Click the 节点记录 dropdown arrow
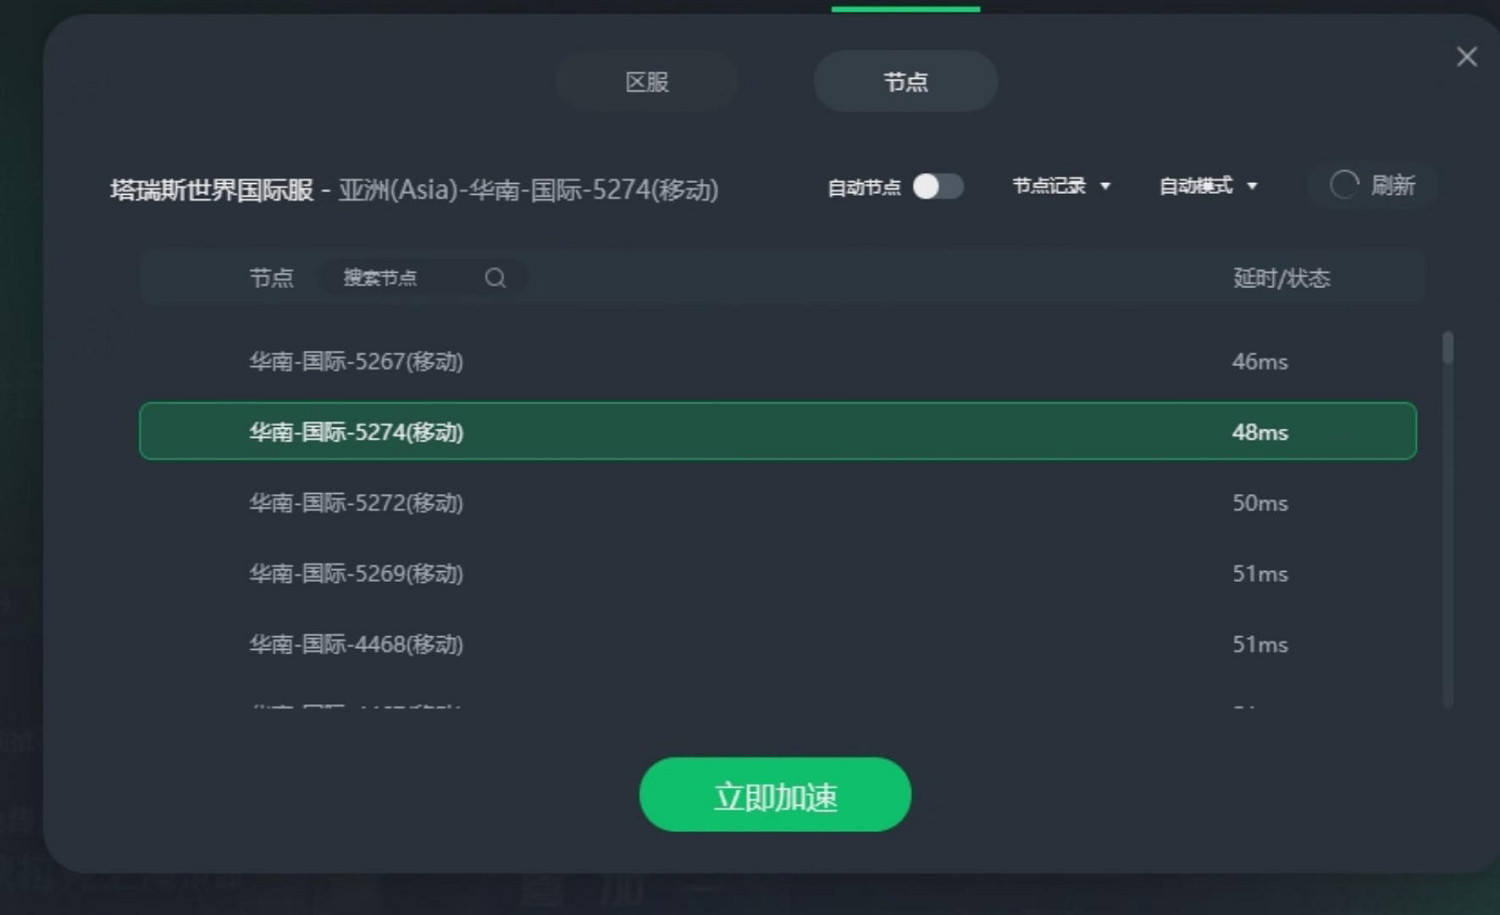 (1105, 187)
